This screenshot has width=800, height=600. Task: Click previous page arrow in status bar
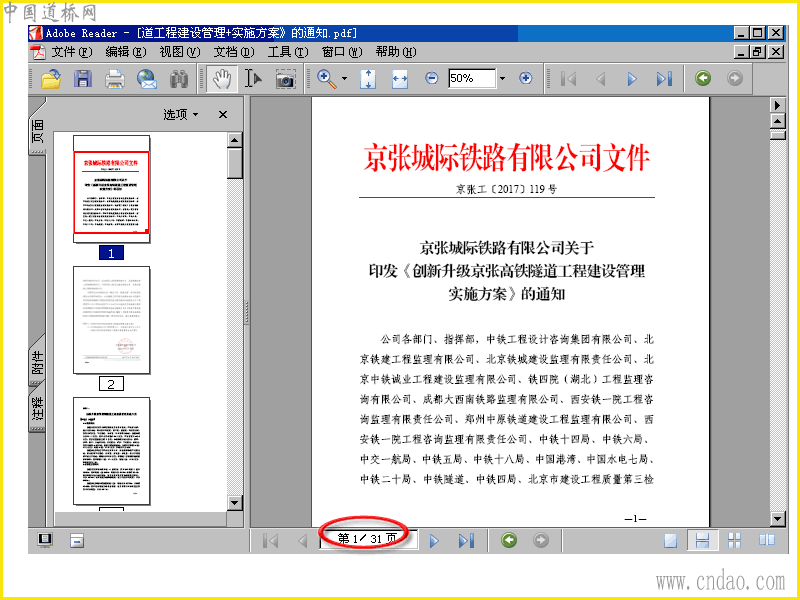tap(303, 540)
